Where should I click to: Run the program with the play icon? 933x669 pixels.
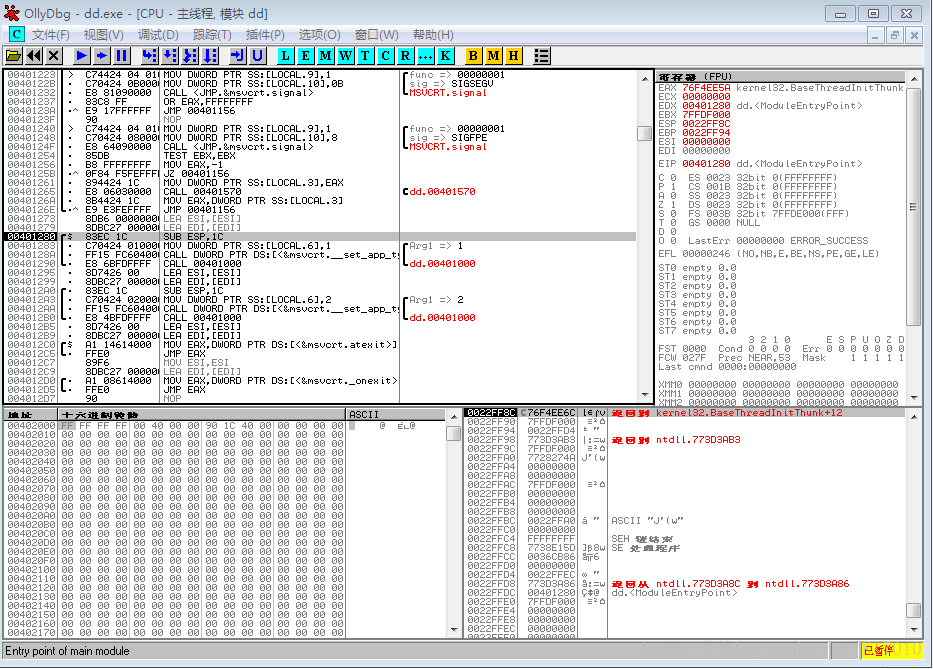point(82,56)
